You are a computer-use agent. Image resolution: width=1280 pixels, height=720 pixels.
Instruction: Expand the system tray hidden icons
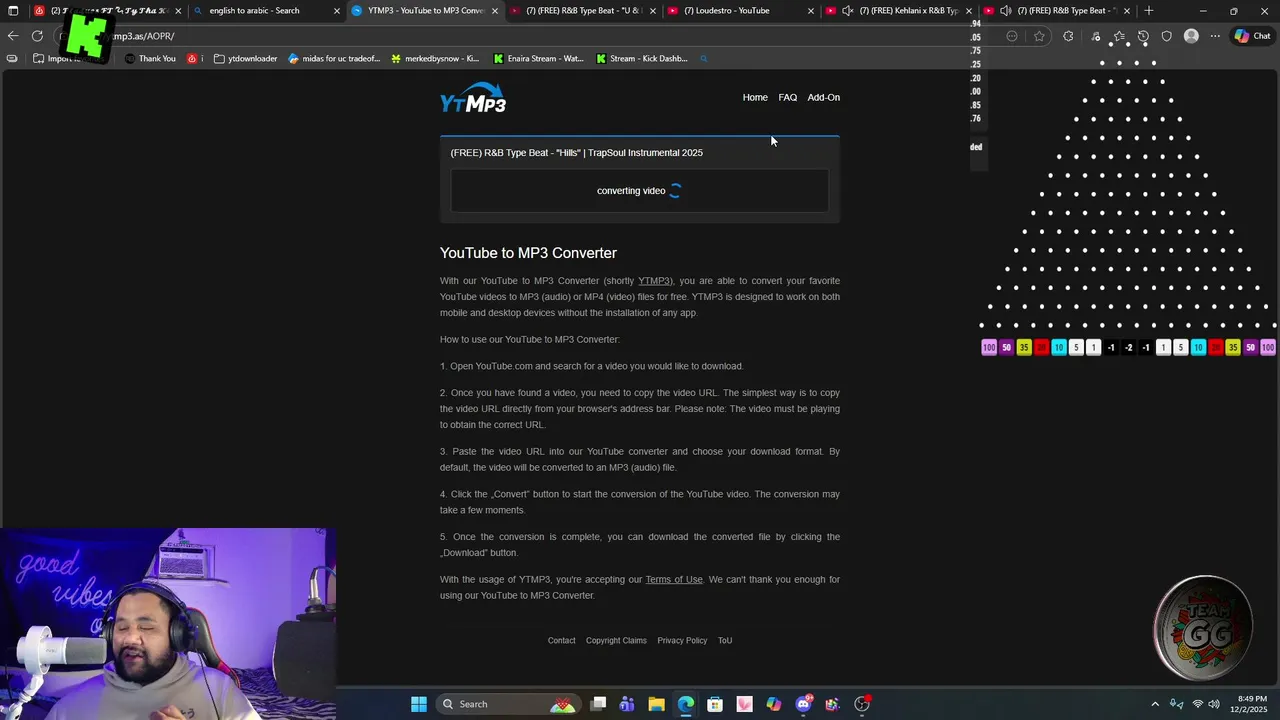[x=1155, y=704]
